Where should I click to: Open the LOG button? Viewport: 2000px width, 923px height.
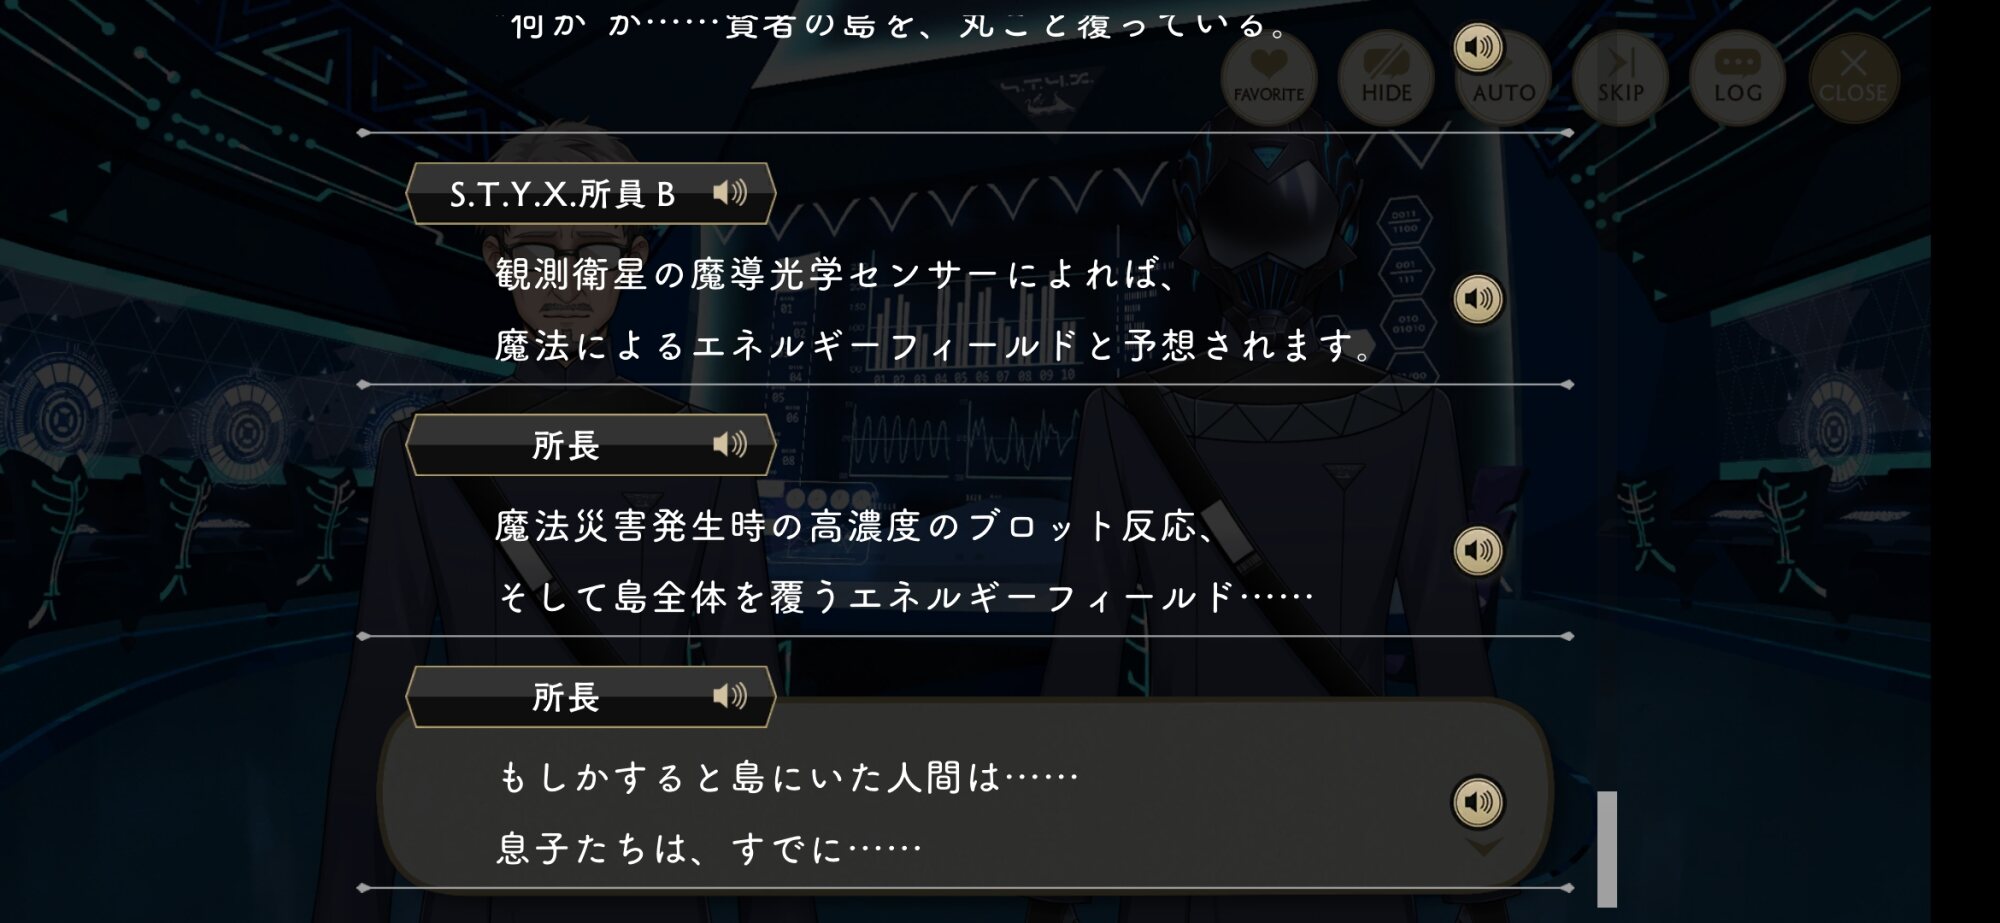(1738, 78)
